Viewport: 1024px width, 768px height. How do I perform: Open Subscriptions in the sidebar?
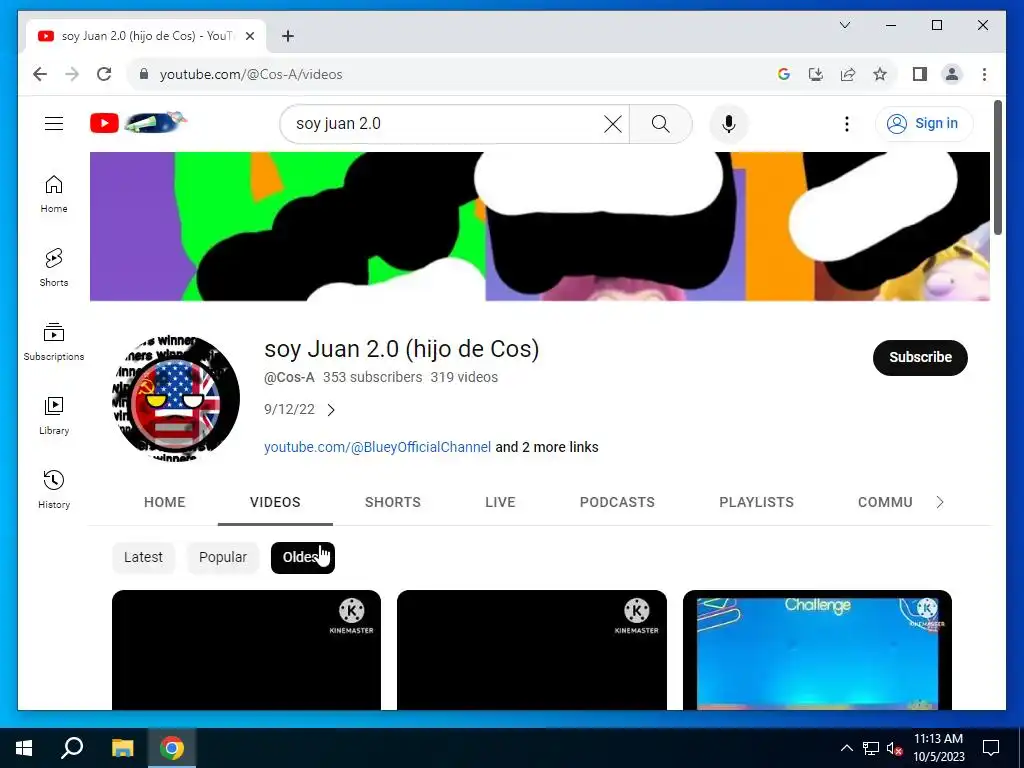coord(54,342)
